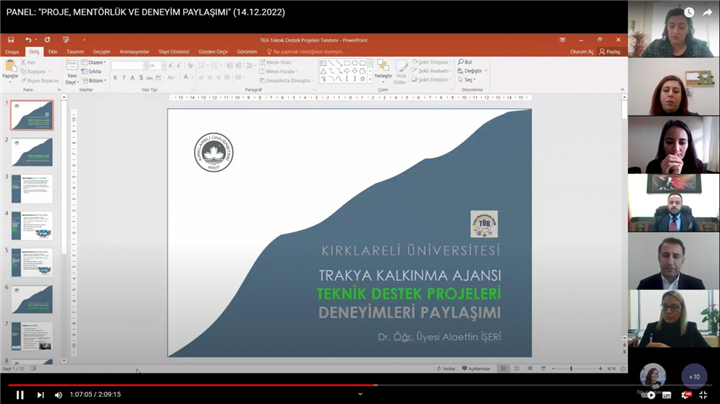Image resolution: width=720 pixels, height=404 pixels.
Task: Click Açıklamalar in PowerPoint status bar
Action: point(476,369)
